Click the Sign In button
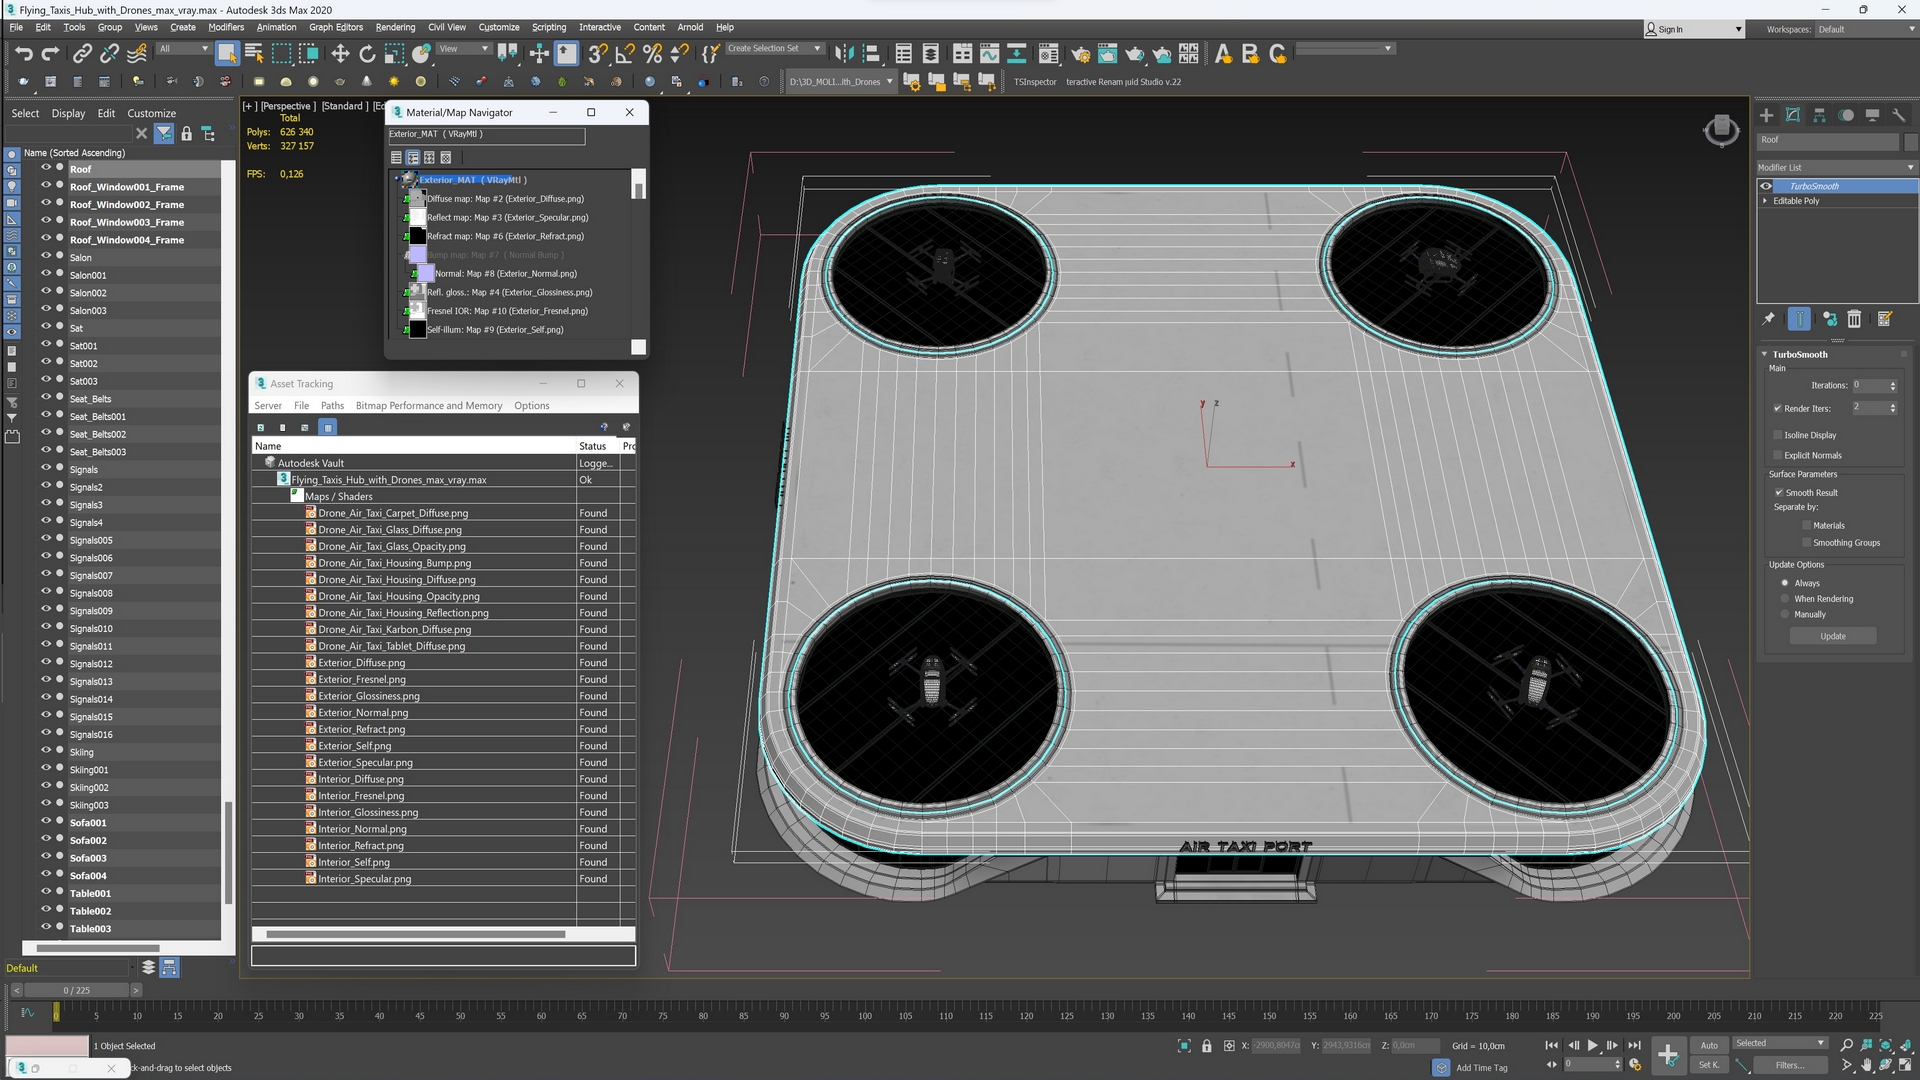 pos(1693,29)
